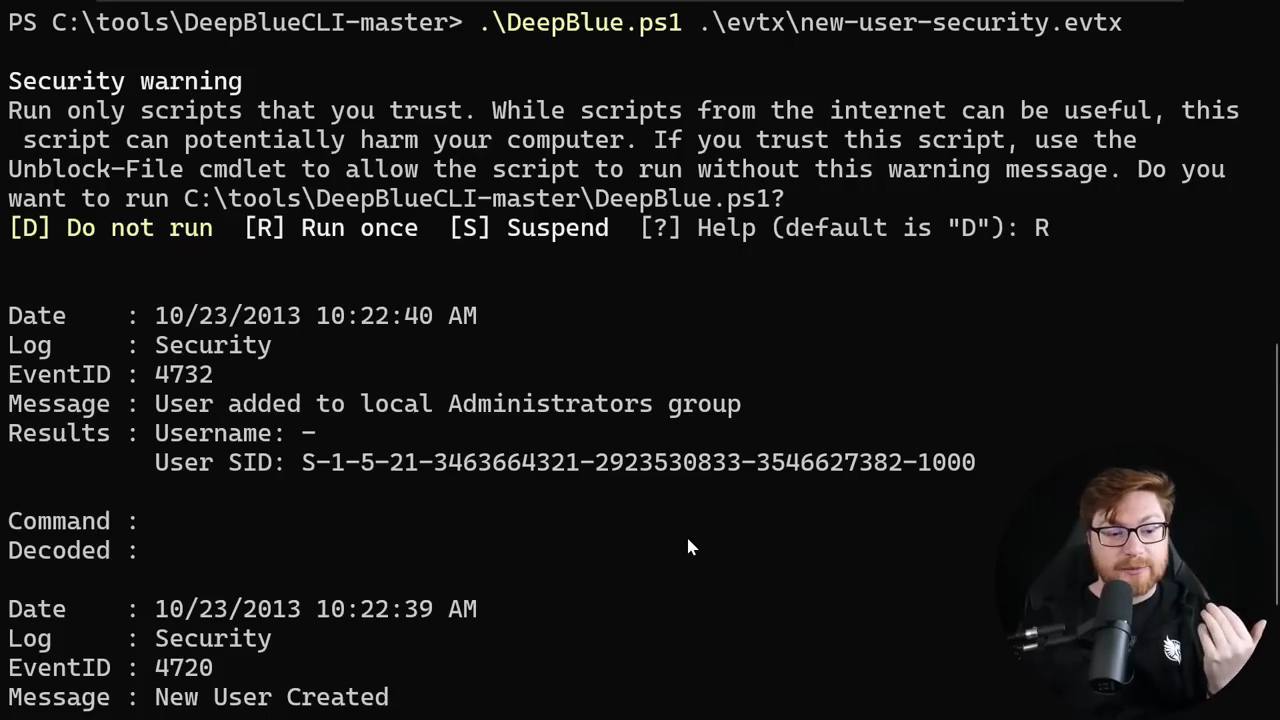This screenshot has height=720, width=1280.
Task: Click the User SID value ending in -1000
Action: [x=638, y=462]
